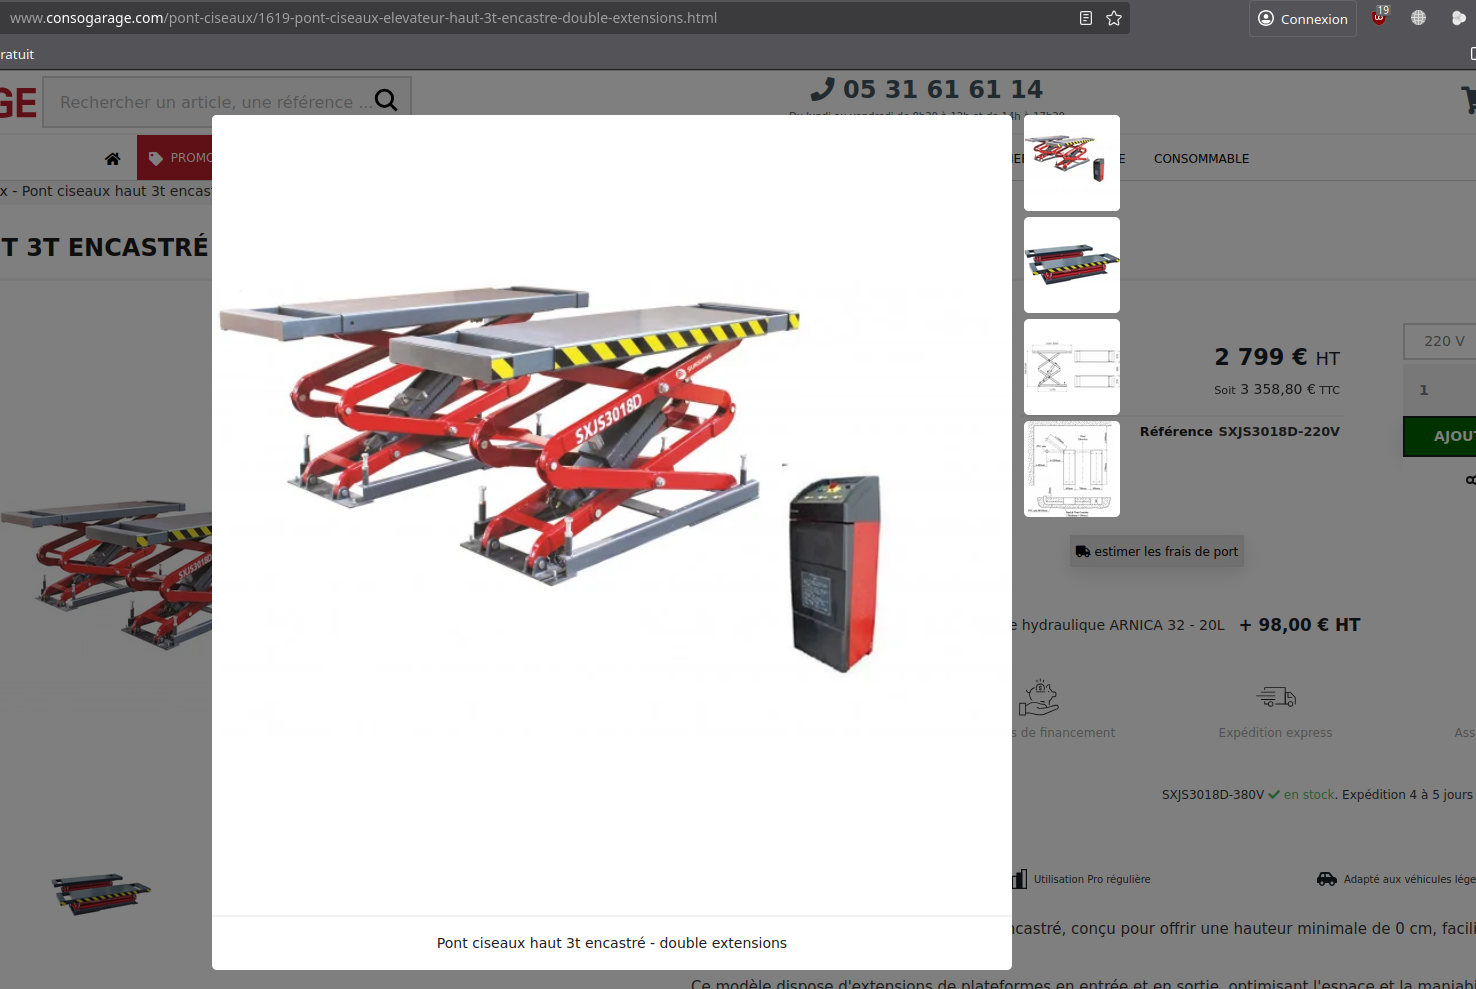Open uBlock Origin extension icon
1476x989 pixels.
(x=1379, y=18)
